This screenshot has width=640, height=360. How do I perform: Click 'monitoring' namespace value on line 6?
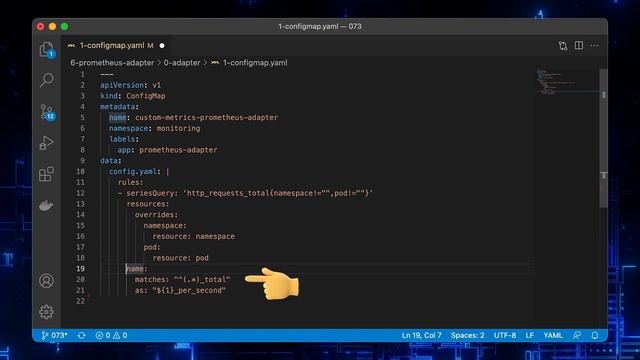tap(178, 128)
